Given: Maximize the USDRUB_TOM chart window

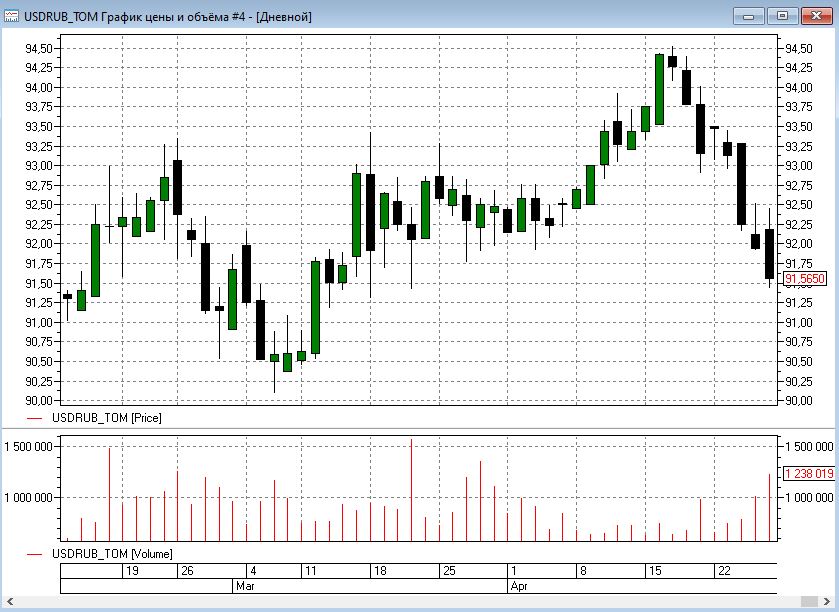Looking at the screenshot, I should (782, 15).
